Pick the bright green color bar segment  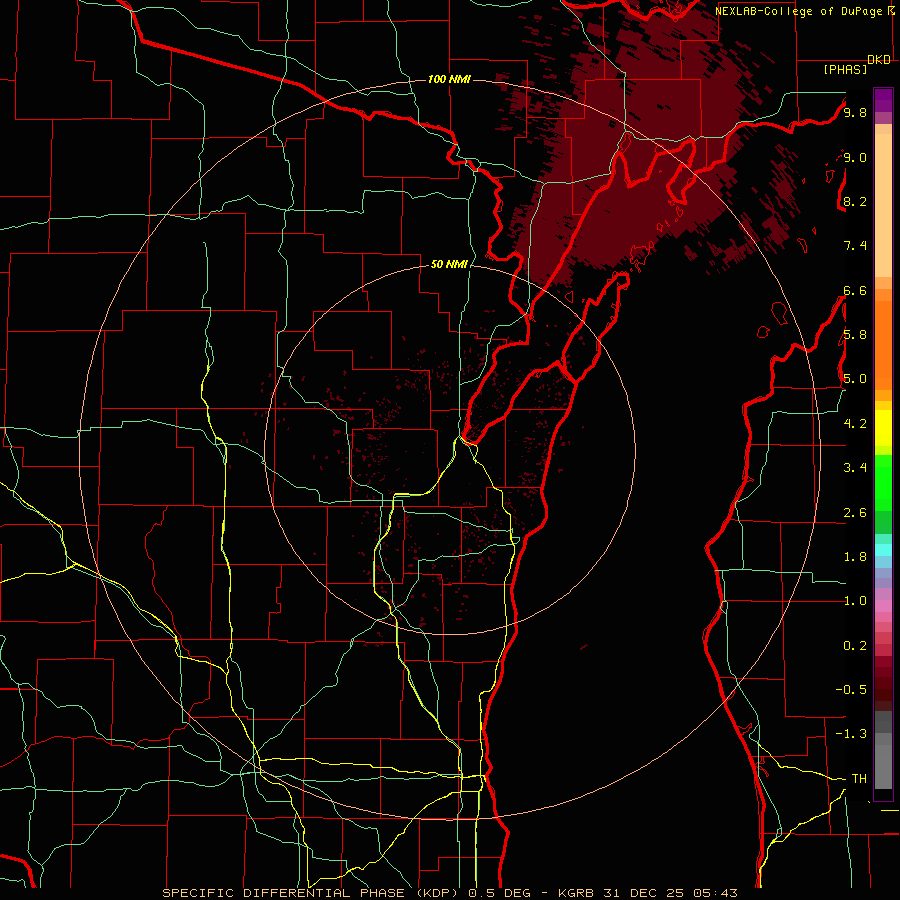point(883,483)
